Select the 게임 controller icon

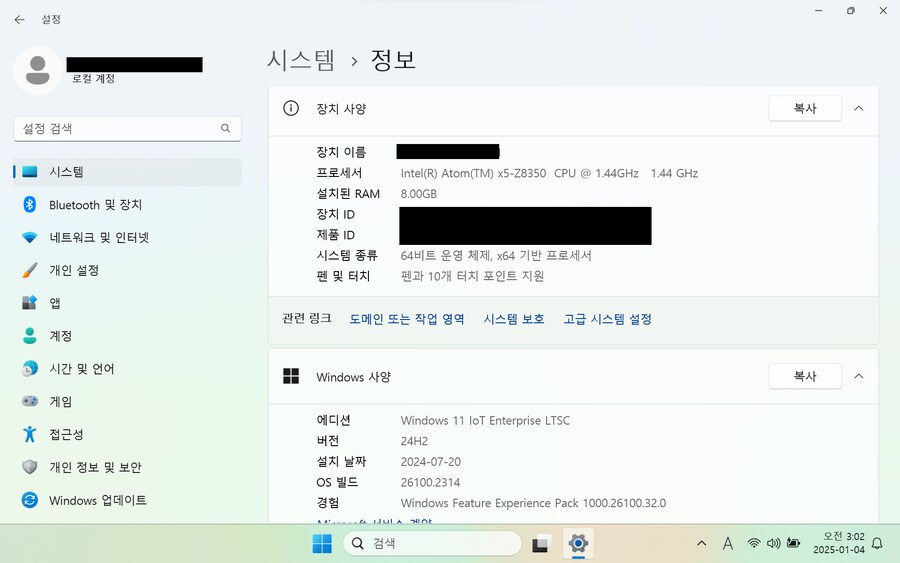pos(30,401)
